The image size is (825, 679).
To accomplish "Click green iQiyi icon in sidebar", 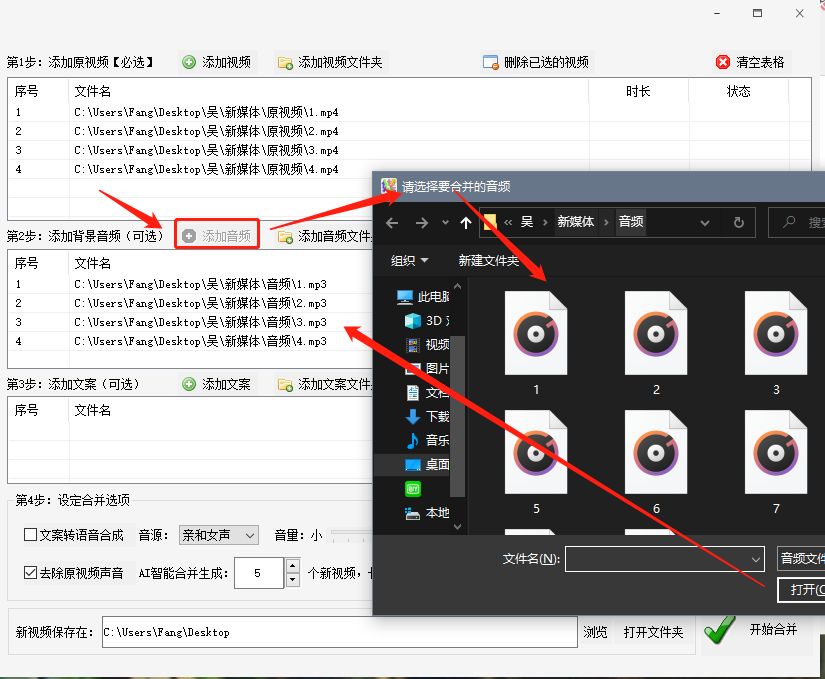I will (x=413, y=489).
